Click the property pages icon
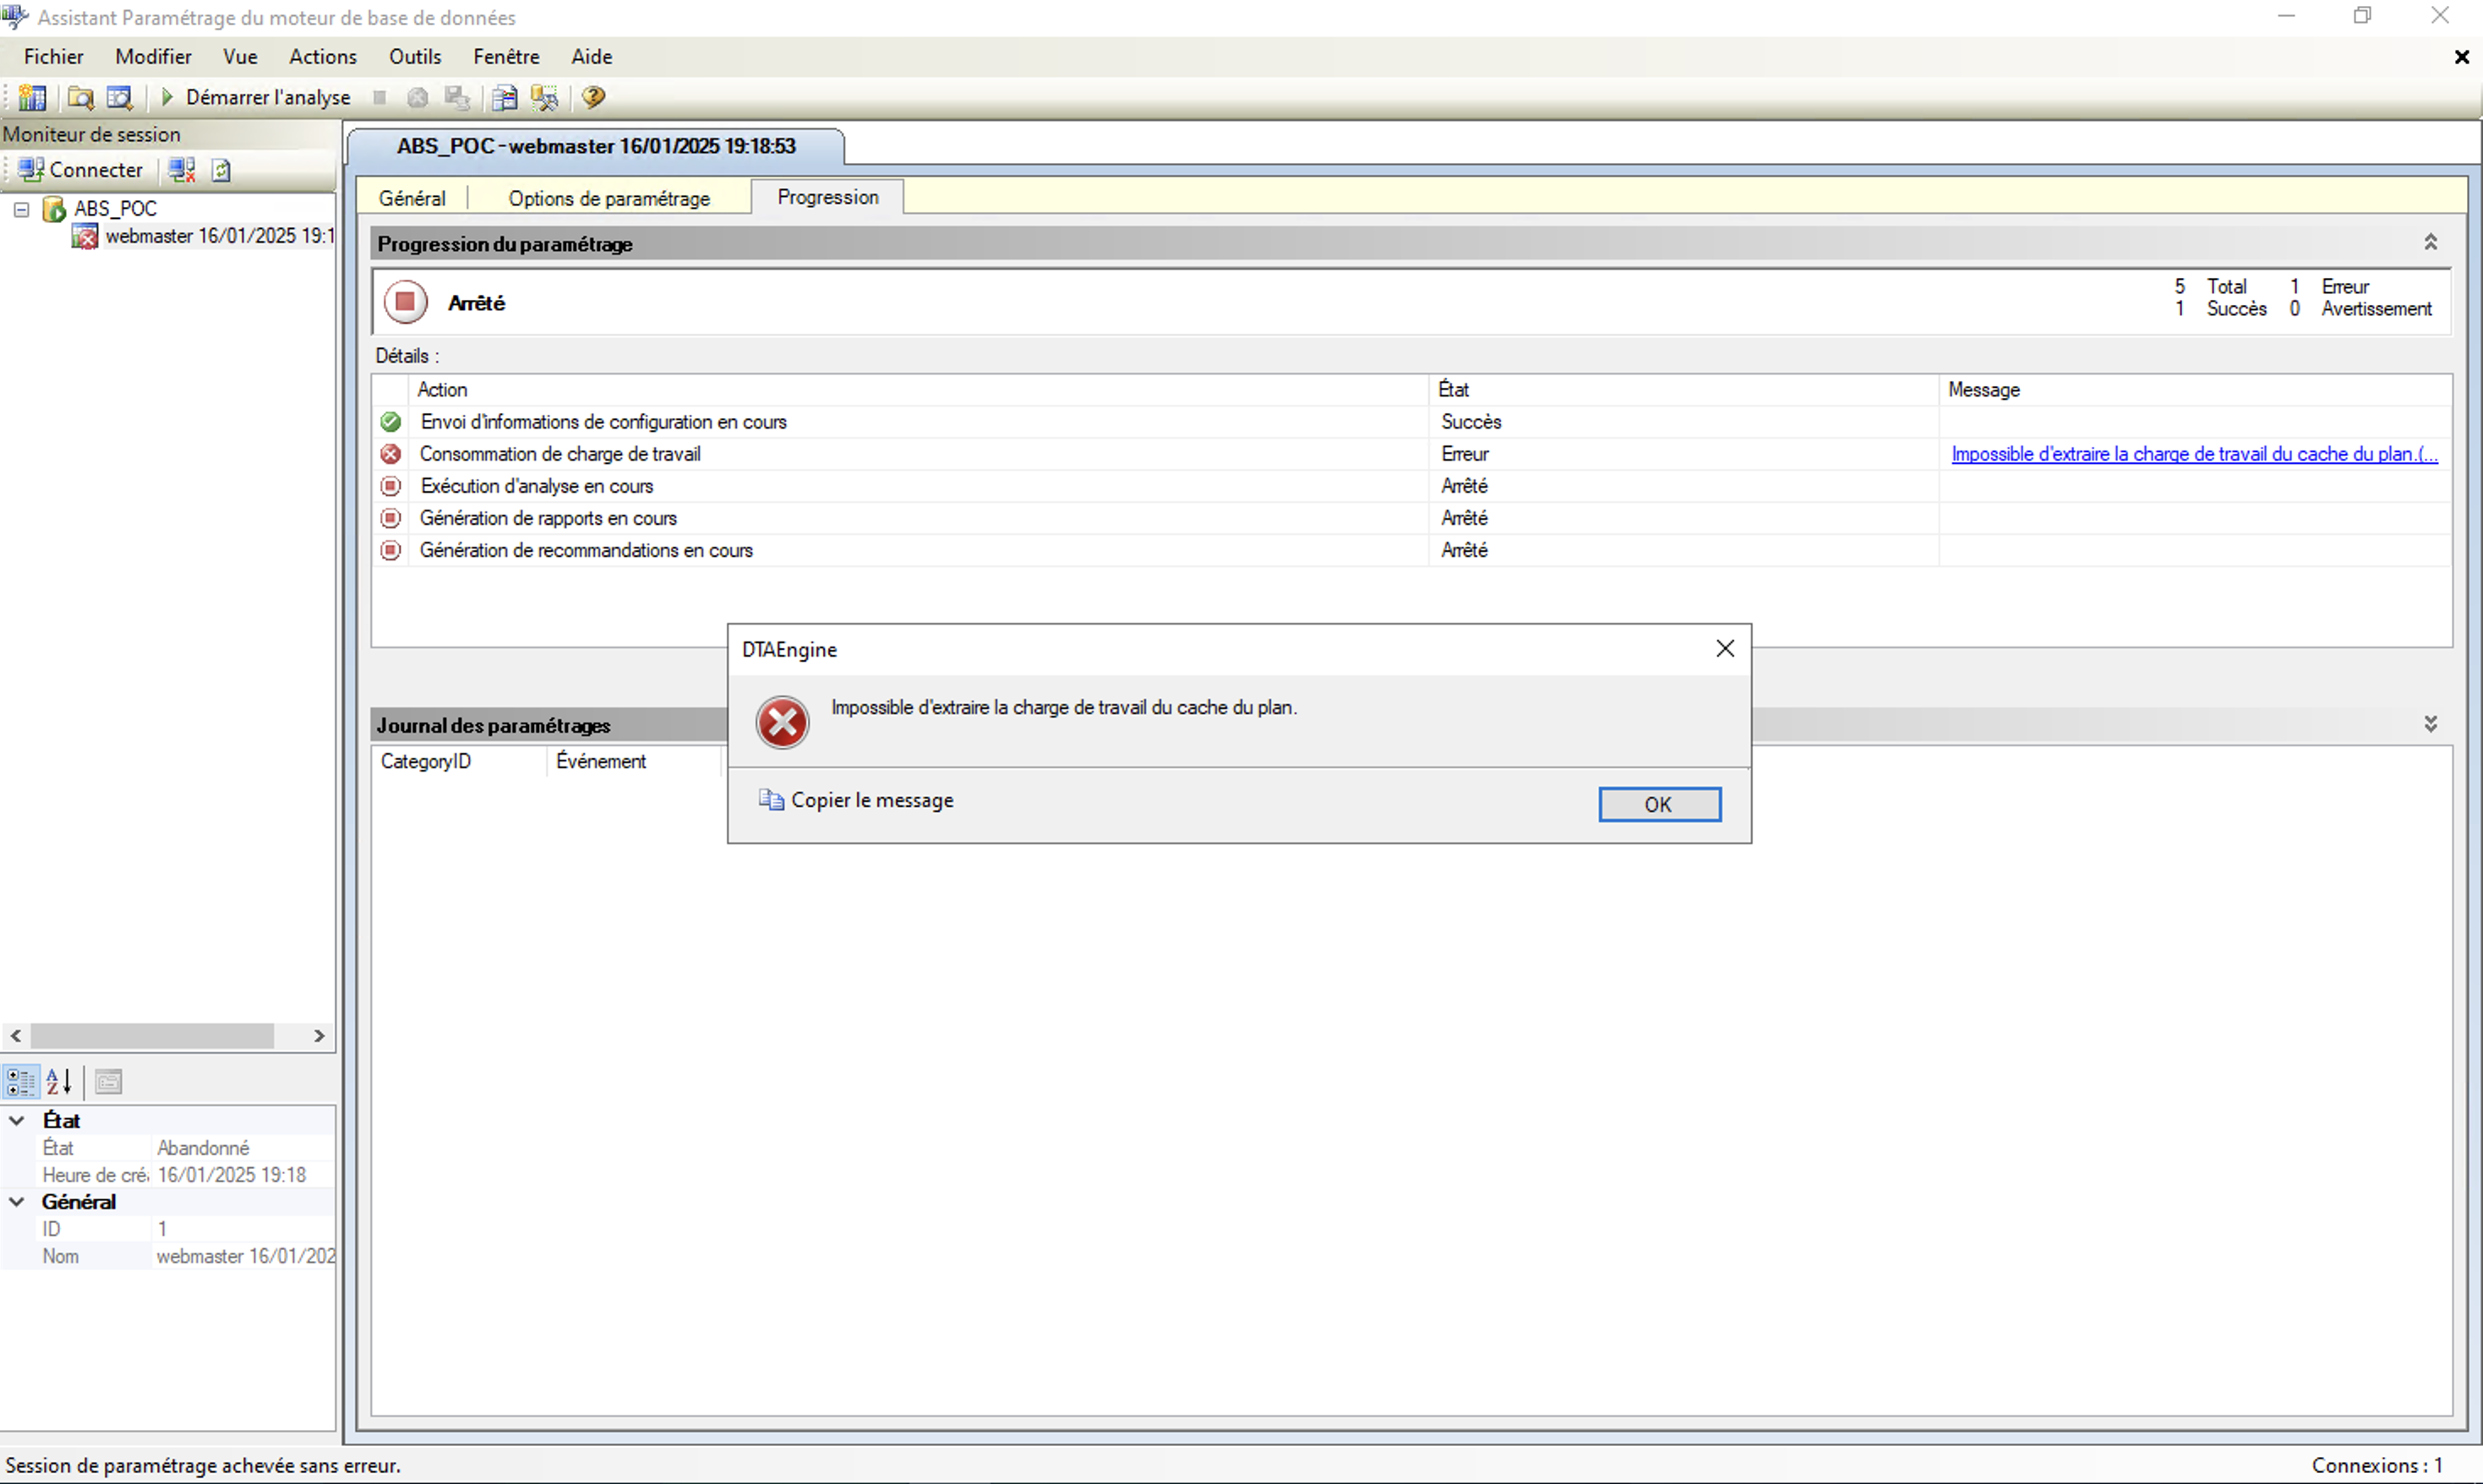The image size is (2483, 1484). pyautogui.click(x=109, y=1081)
